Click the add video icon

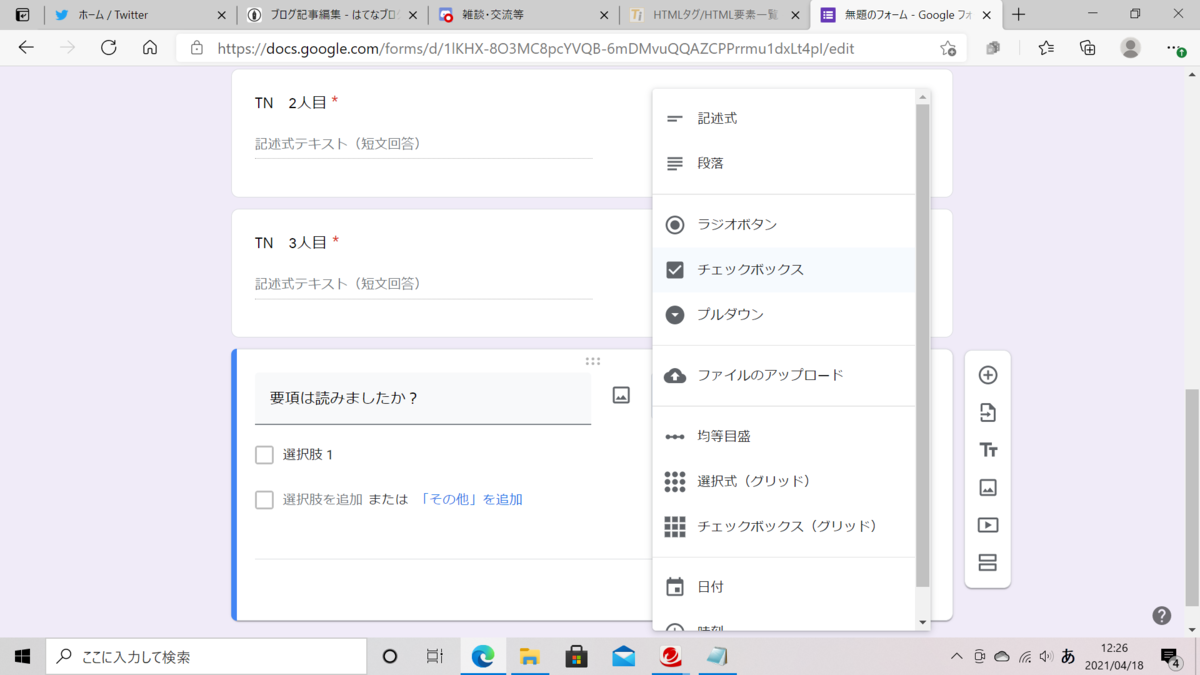pyautogui.click(x=988, y=525)
